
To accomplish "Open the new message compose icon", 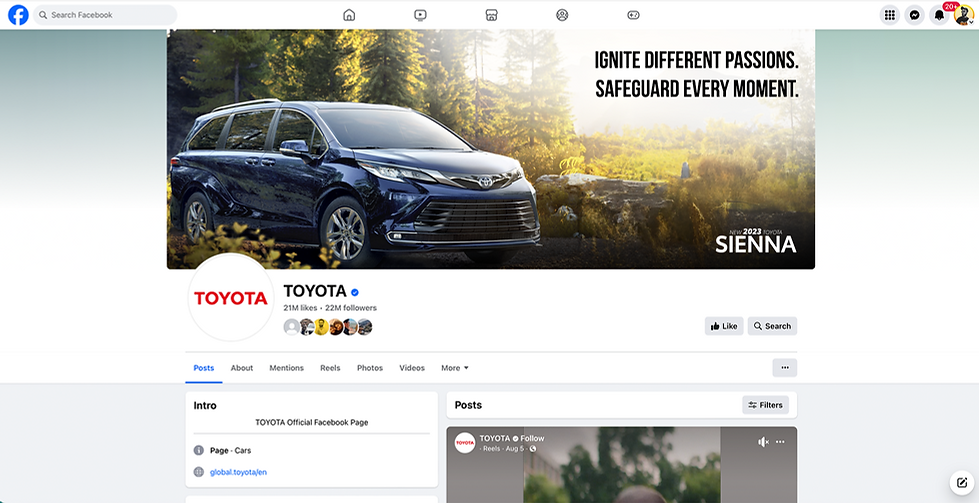I will tap(962, 482).
